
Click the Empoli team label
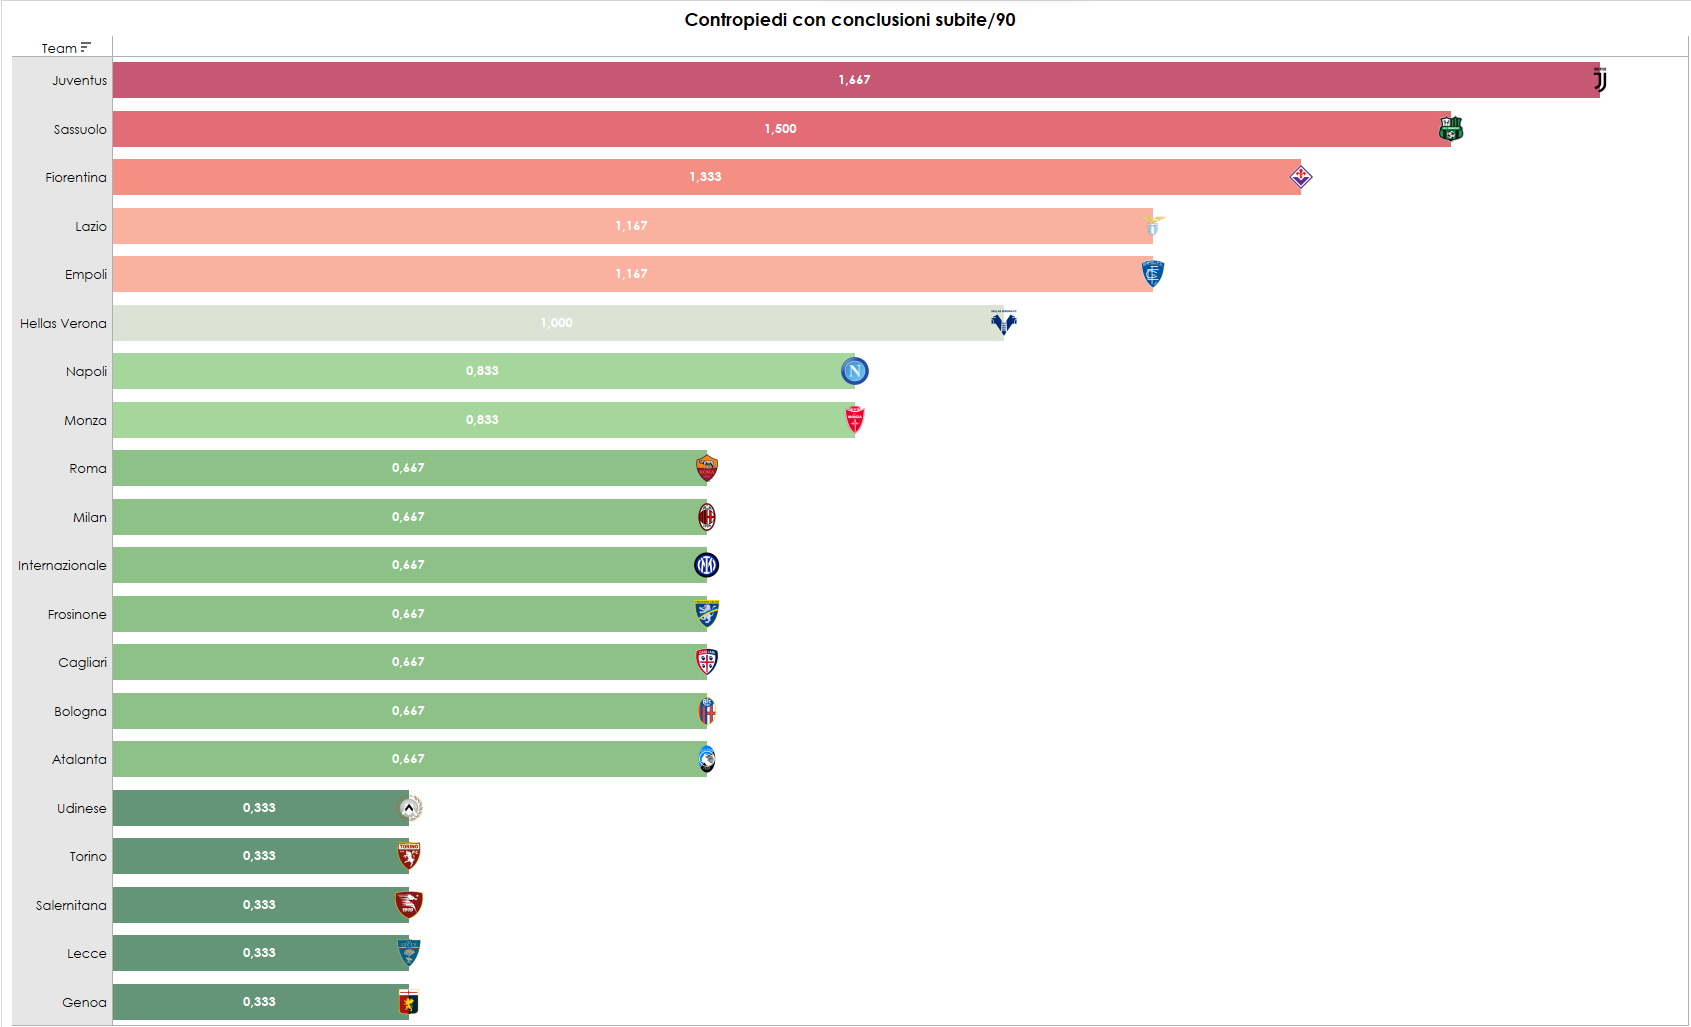point(86,275)
